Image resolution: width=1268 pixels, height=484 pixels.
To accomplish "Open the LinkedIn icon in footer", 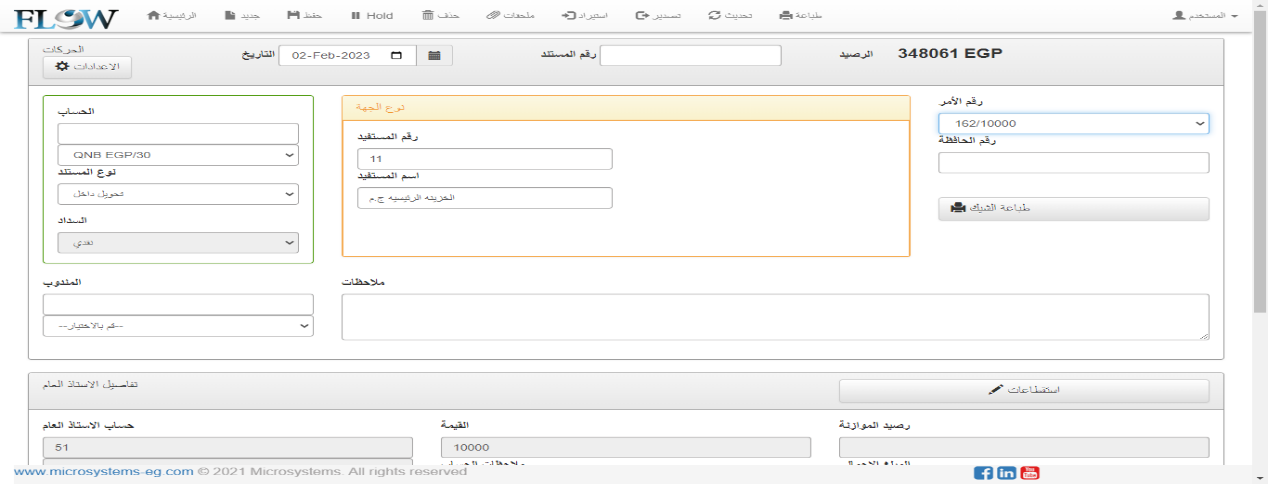I will pos(1007,473).
